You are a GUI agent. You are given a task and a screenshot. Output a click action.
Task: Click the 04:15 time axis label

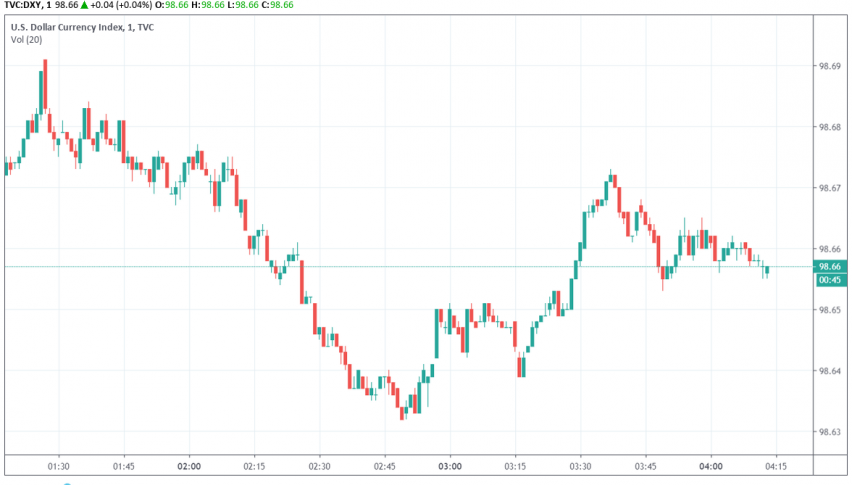coord(776,467)
